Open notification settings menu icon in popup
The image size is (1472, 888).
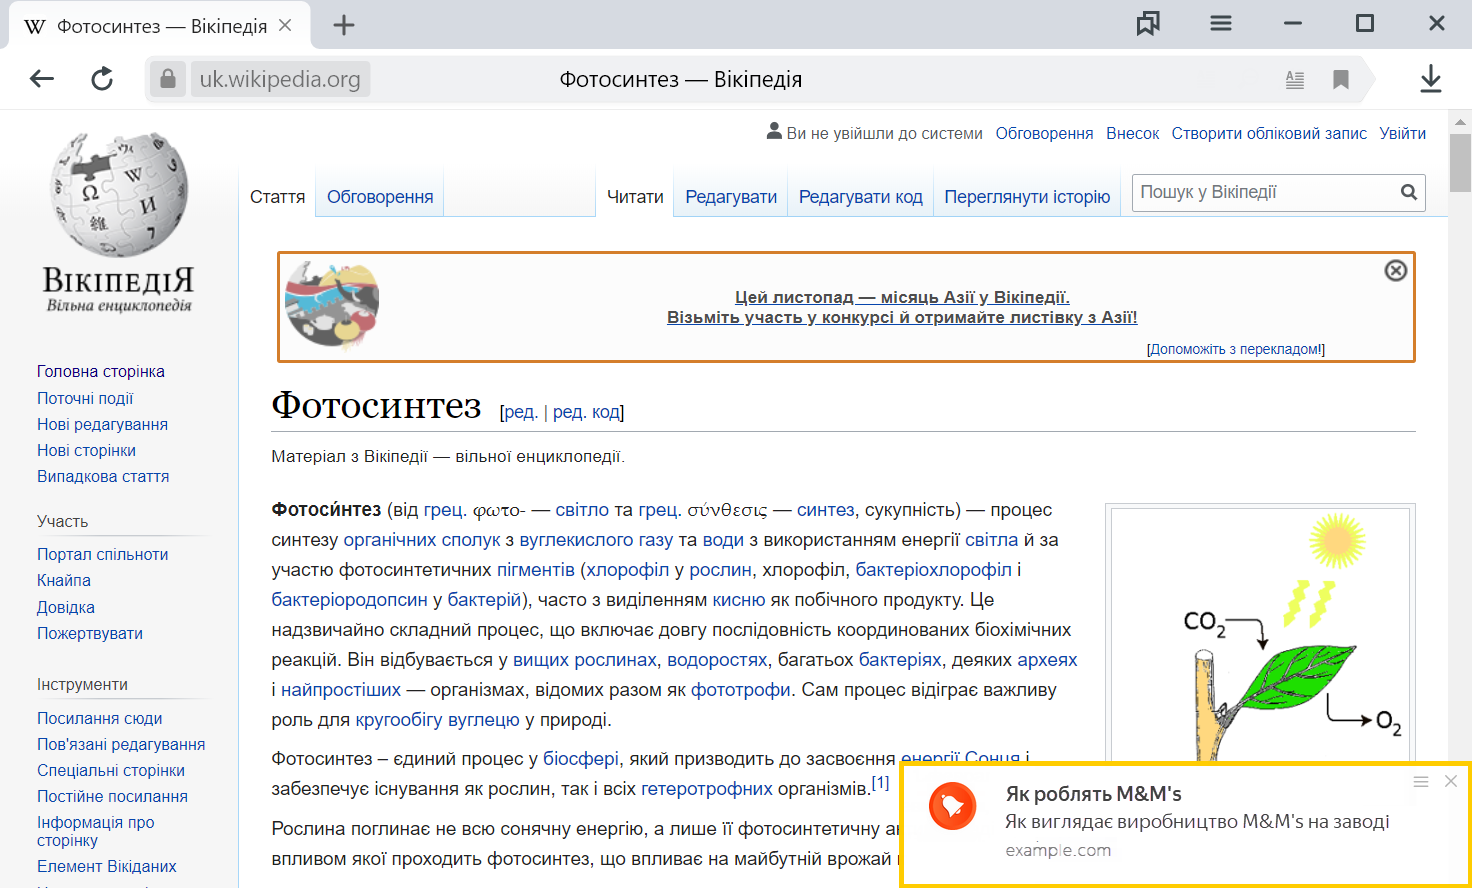pyautogui.click(x=1421, y=781)
